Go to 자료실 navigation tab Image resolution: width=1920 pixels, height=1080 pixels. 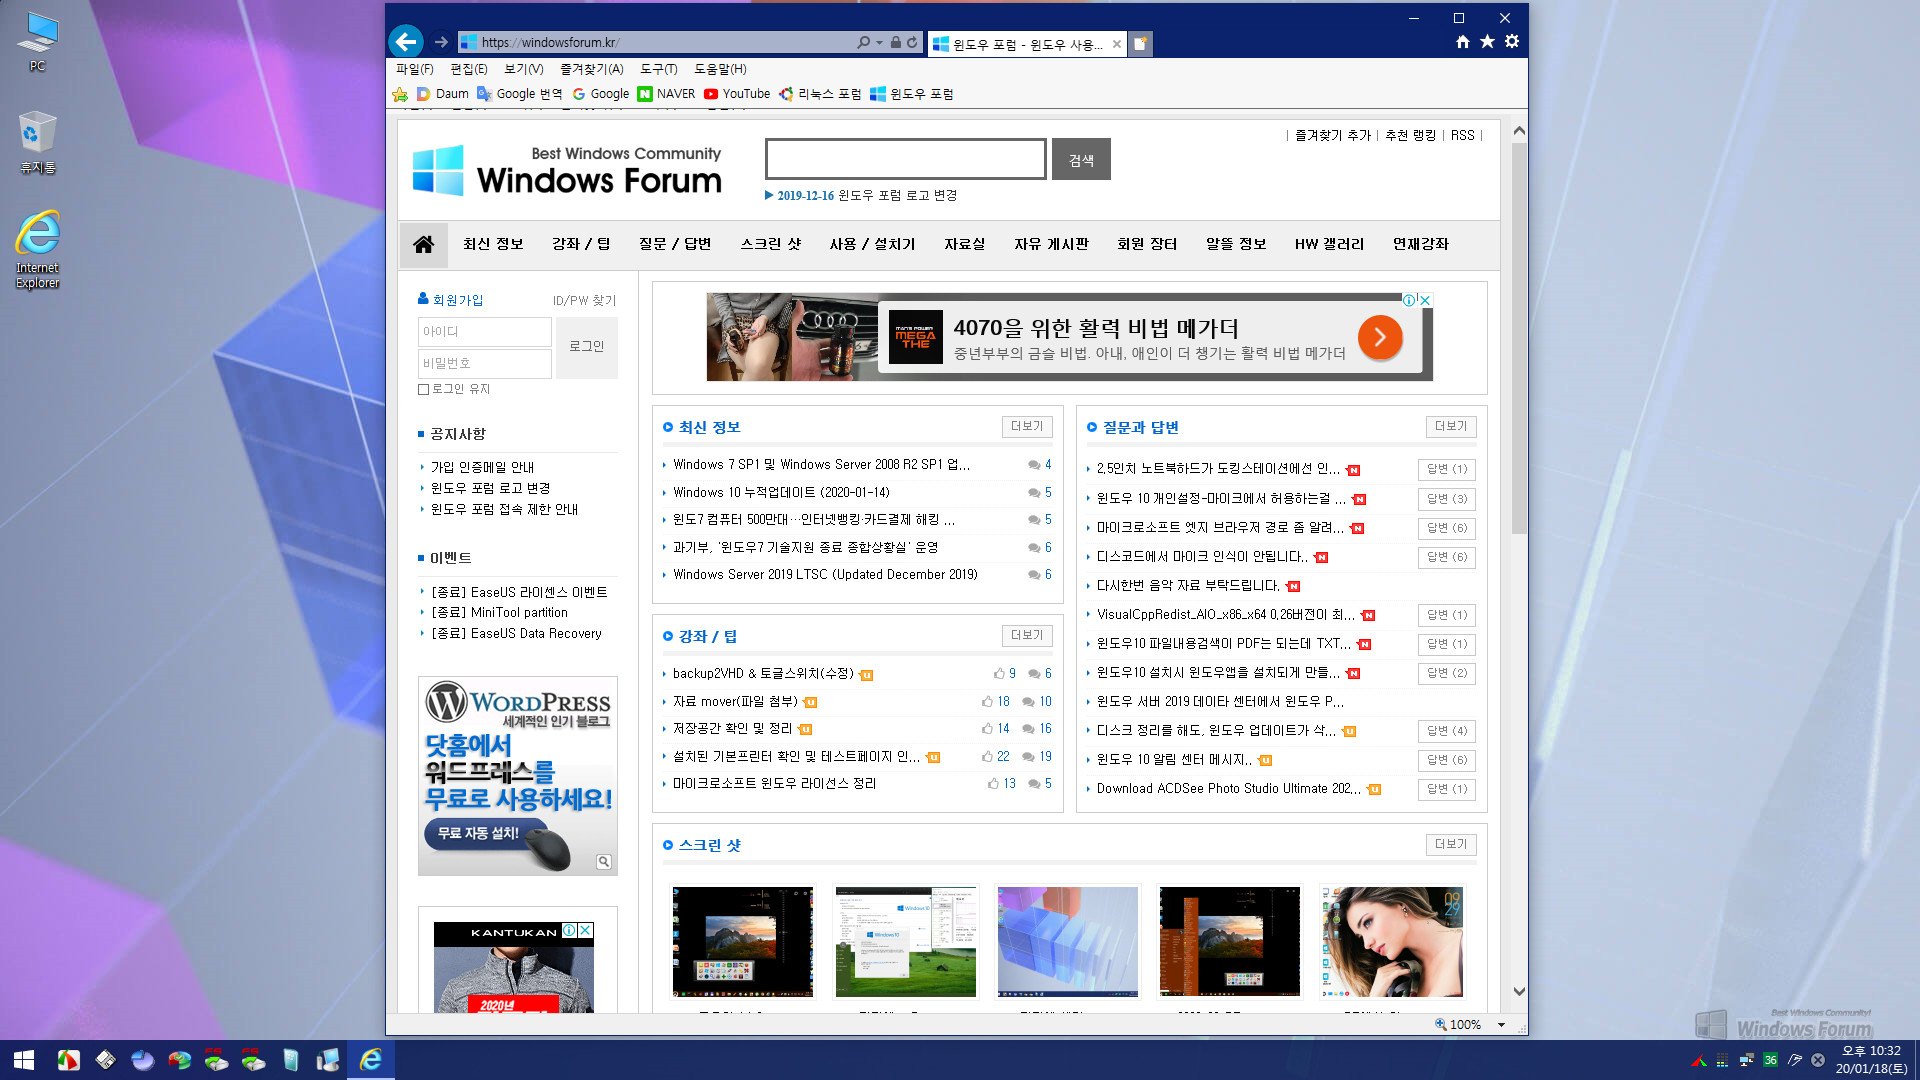coord(965,244)
